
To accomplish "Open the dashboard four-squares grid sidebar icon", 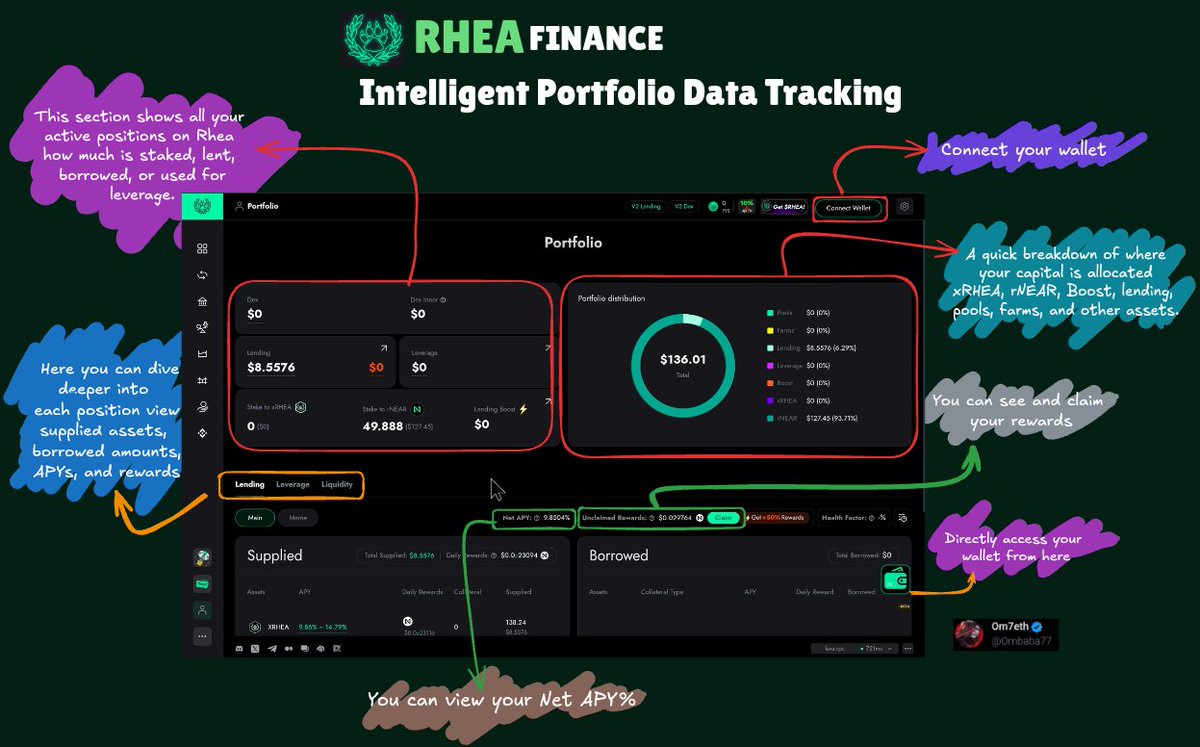I will point(203,248).
